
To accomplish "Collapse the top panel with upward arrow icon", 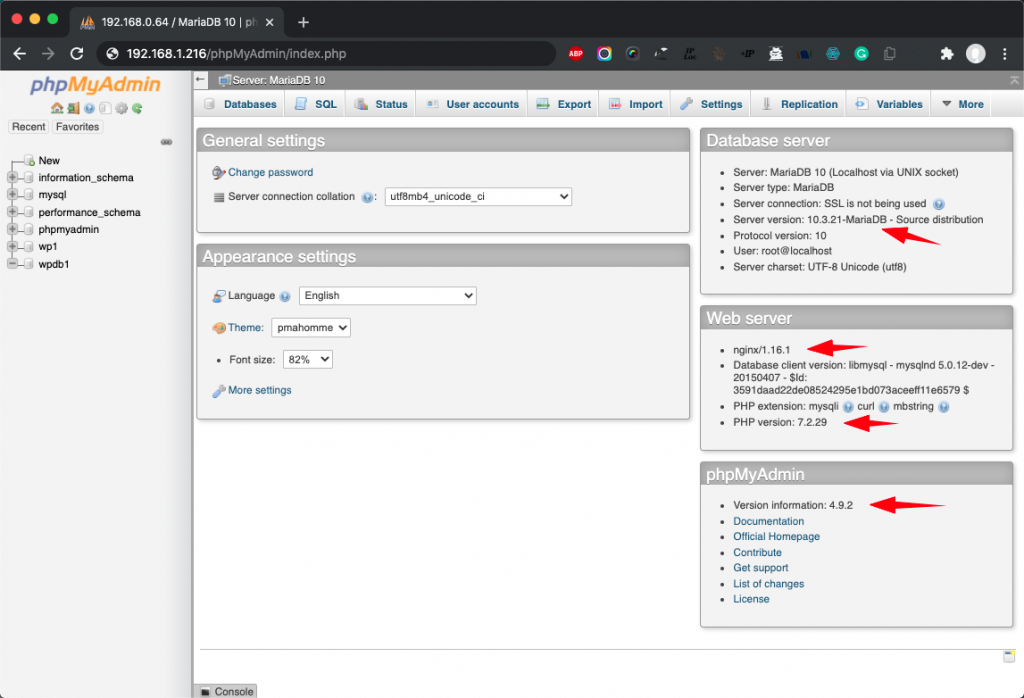I will 1014,80.
